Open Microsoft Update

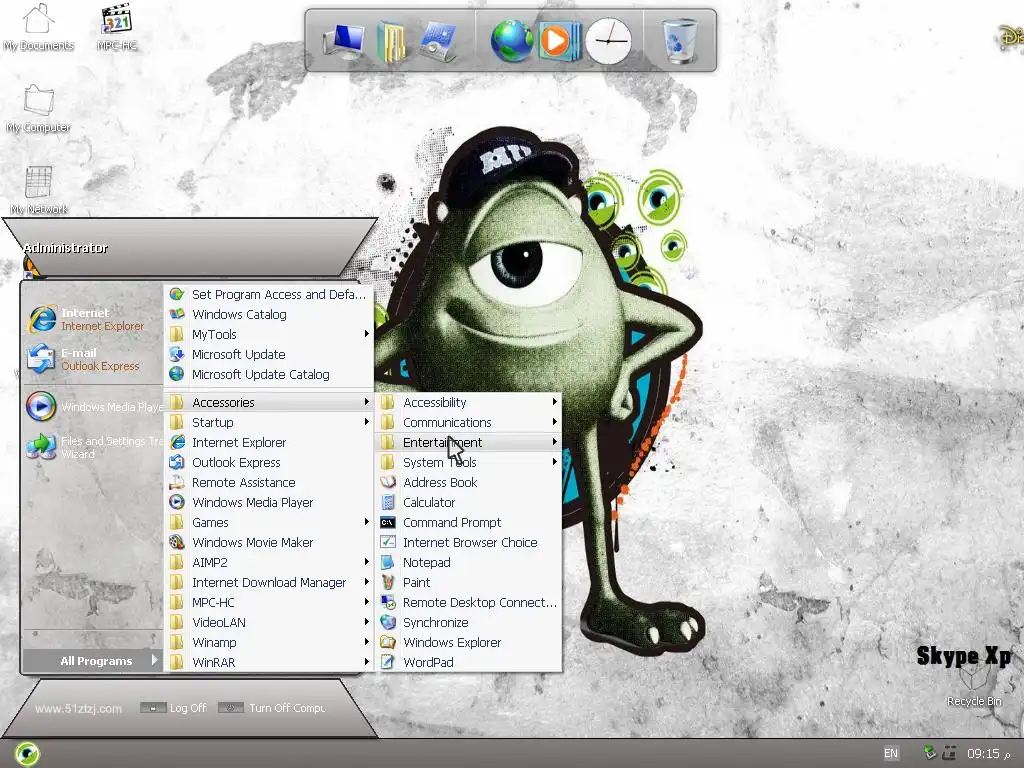coord(269,354)
